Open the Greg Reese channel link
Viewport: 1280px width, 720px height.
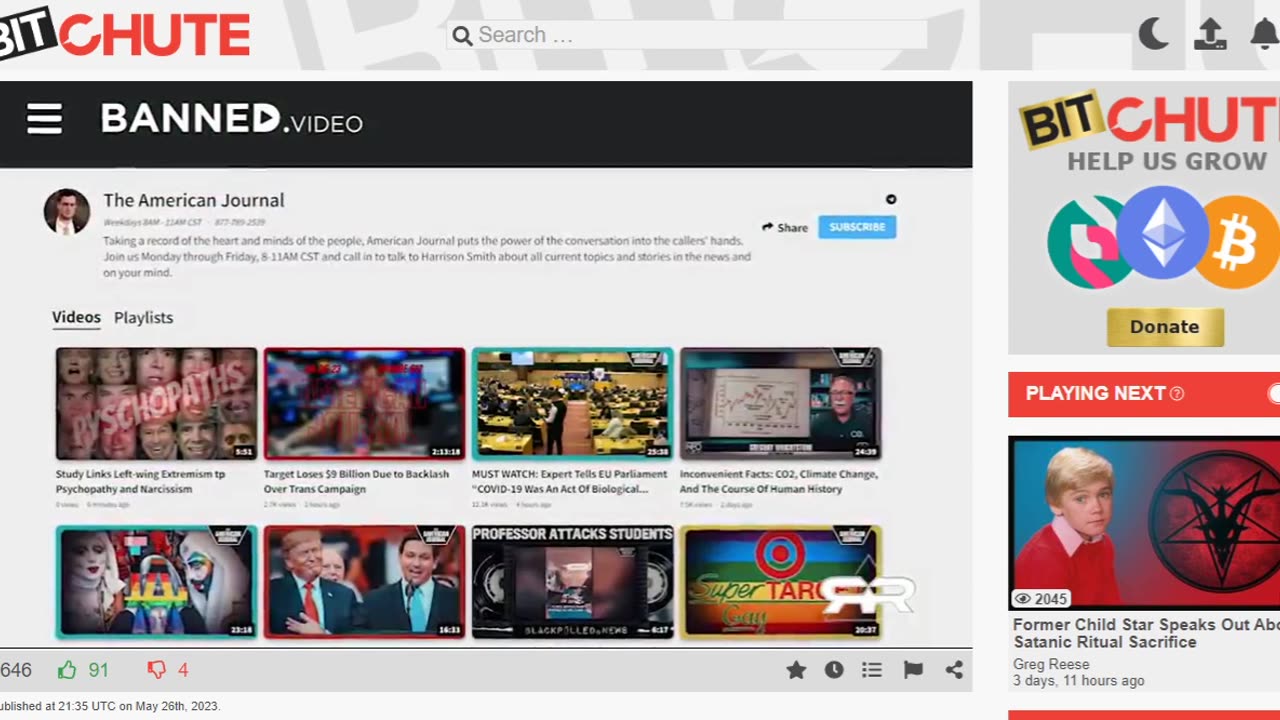click(1051, 664)
